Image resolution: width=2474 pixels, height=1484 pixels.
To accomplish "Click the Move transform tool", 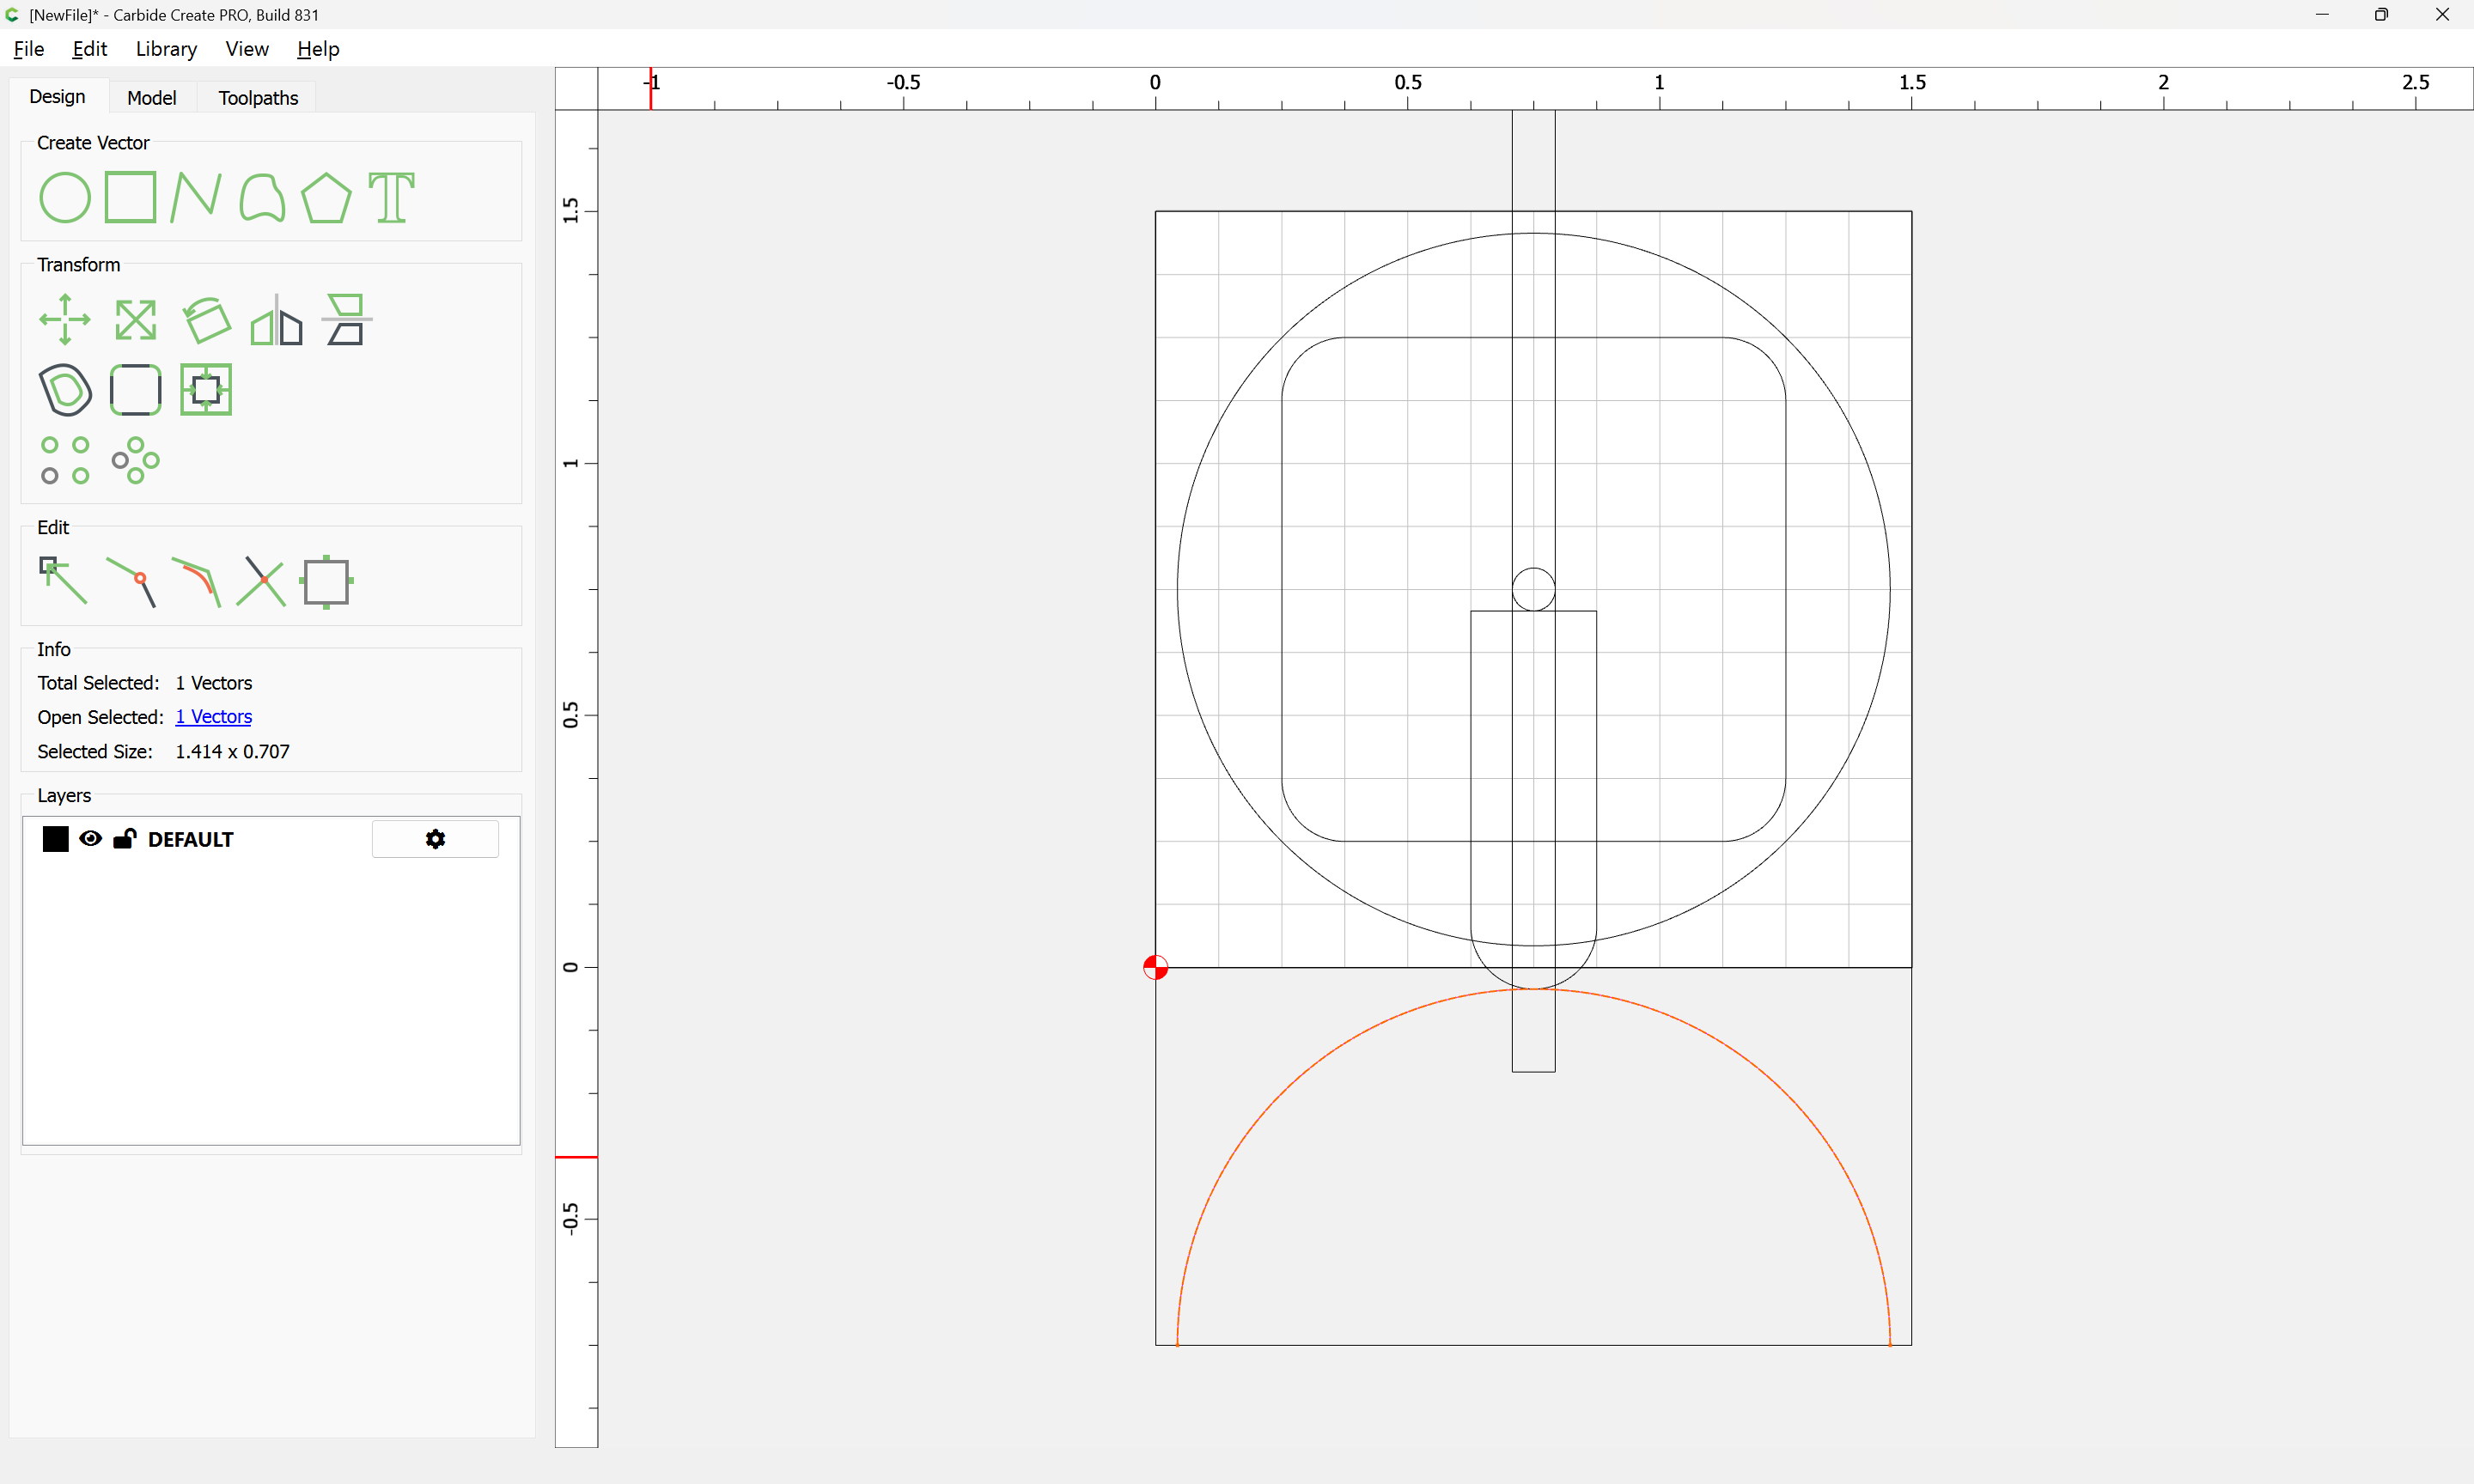I will [x=64, y=320].
